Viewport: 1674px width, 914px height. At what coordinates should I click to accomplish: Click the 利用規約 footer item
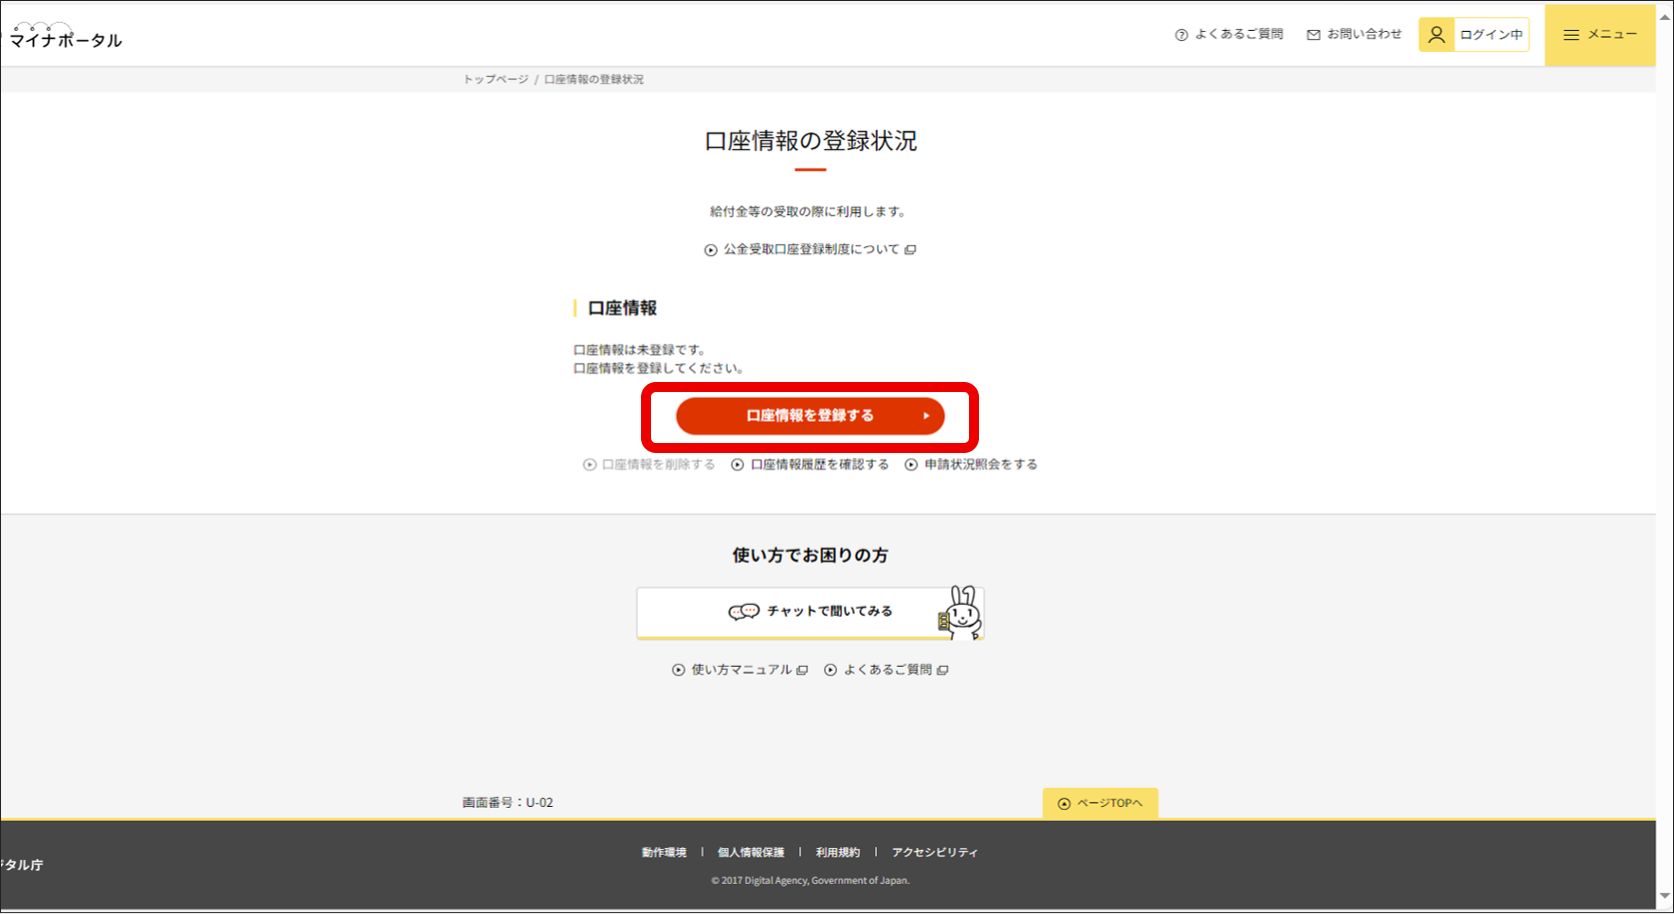tap(836, 851)
